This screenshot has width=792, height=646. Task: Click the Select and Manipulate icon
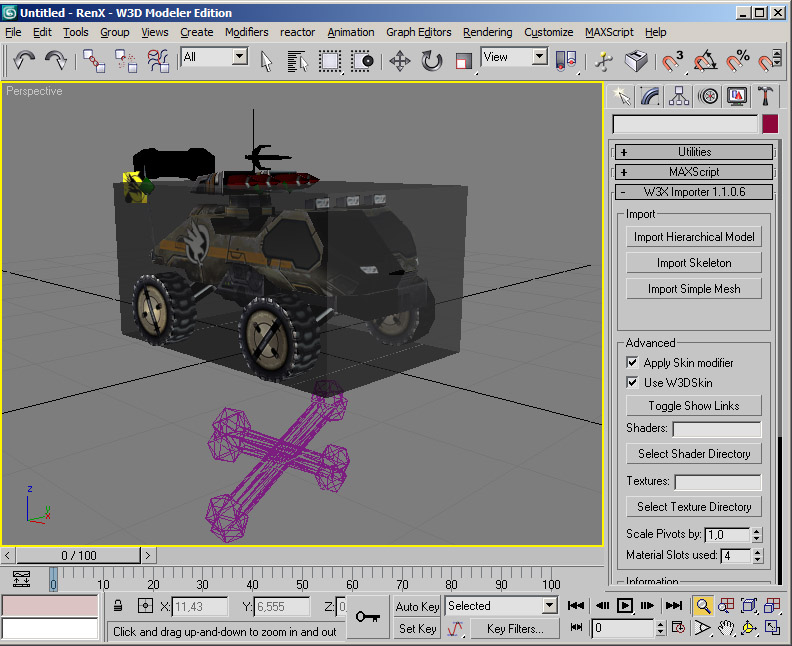(x=604, y=62)
